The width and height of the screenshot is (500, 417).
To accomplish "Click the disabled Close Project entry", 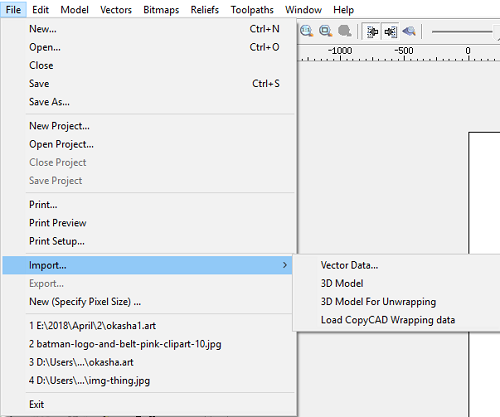I will [148, 162].
